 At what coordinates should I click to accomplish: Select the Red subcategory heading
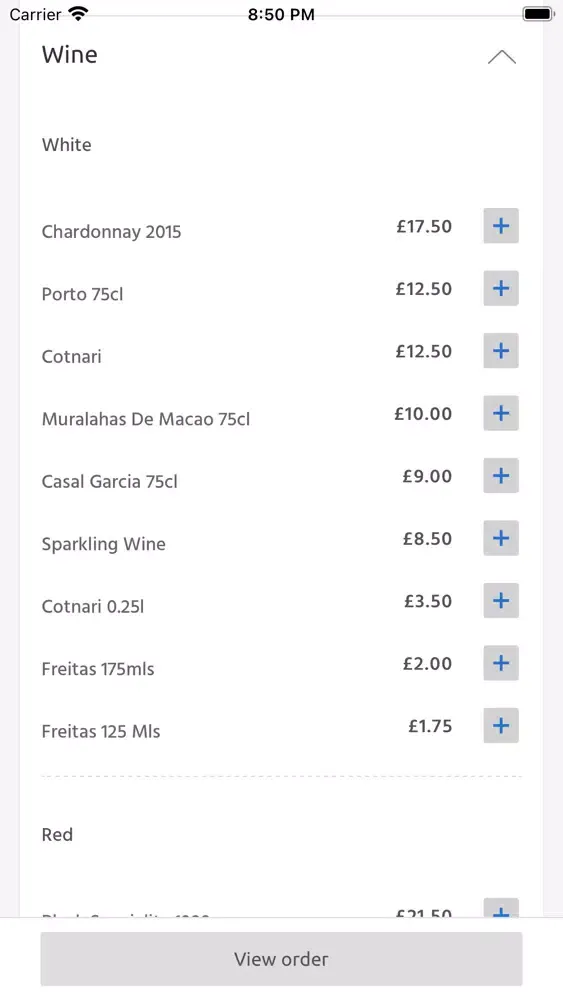tap(57, 835)
